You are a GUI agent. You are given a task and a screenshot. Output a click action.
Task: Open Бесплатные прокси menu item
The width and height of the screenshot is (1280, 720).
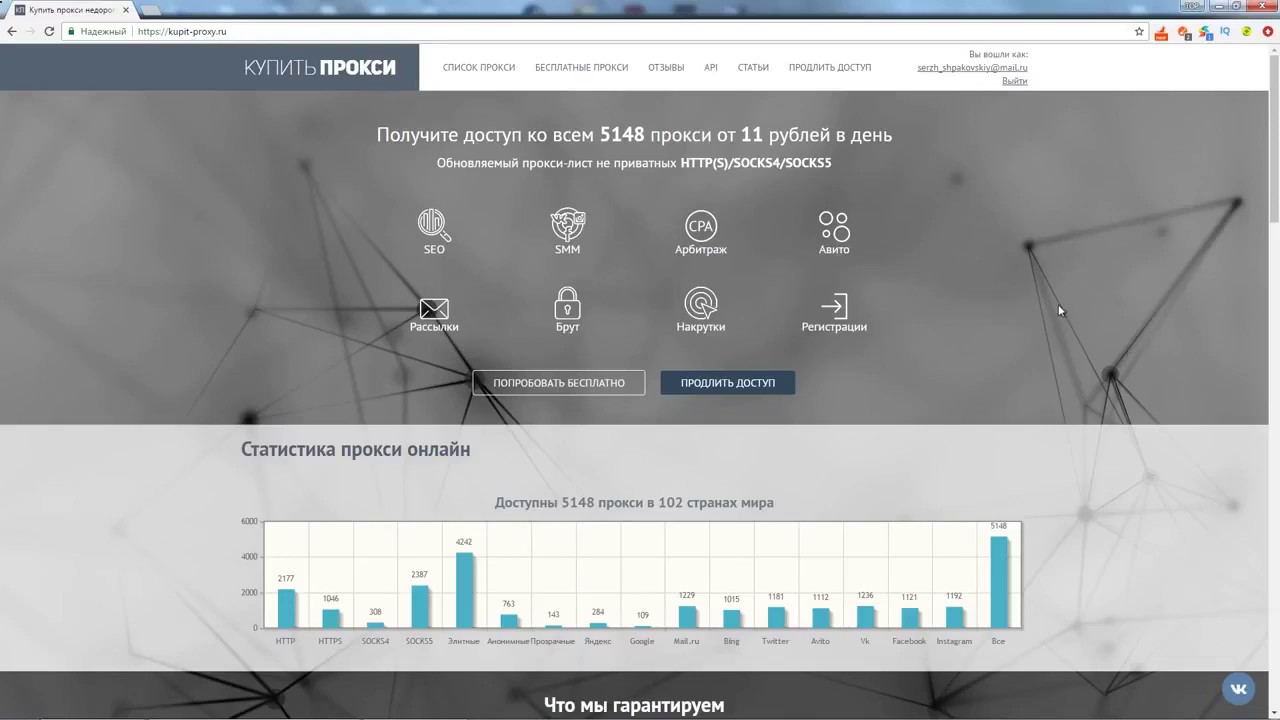point(582,67)
